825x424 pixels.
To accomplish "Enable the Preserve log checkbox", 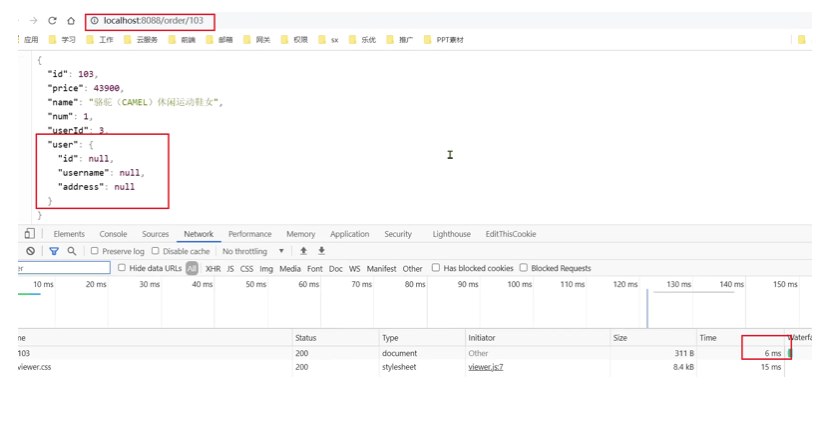I will (x=95, y=251).
